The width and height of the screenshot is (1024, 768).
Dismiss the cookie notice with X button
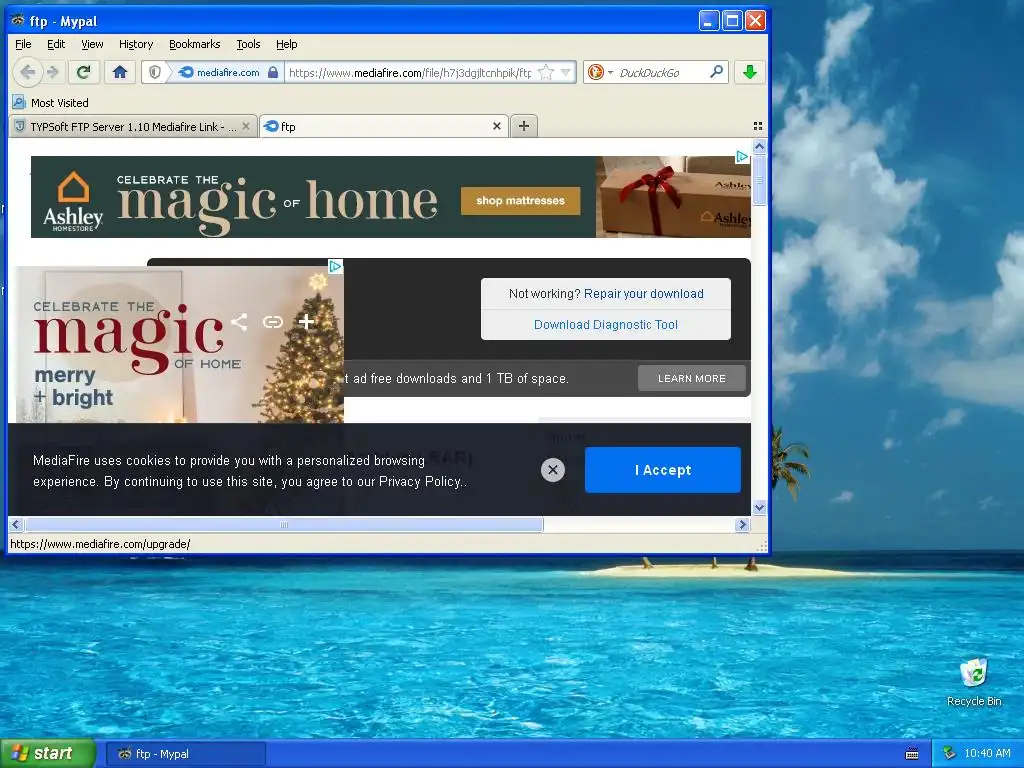tap(552, 470)
